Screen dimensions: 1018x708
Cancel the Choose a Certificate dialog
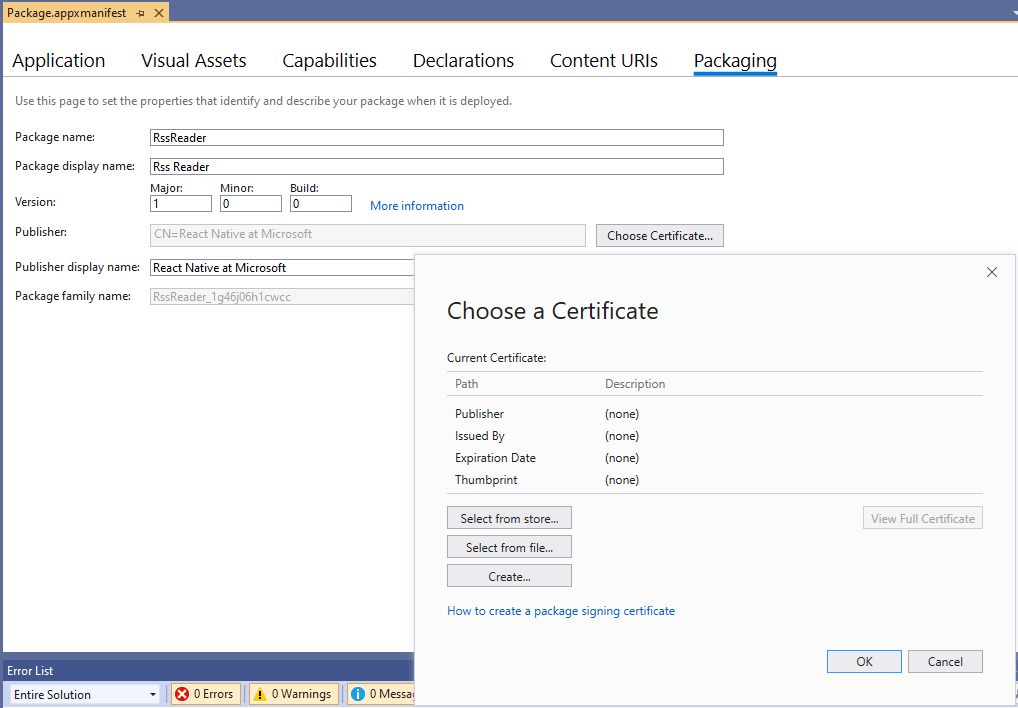(x=944, y=661)
